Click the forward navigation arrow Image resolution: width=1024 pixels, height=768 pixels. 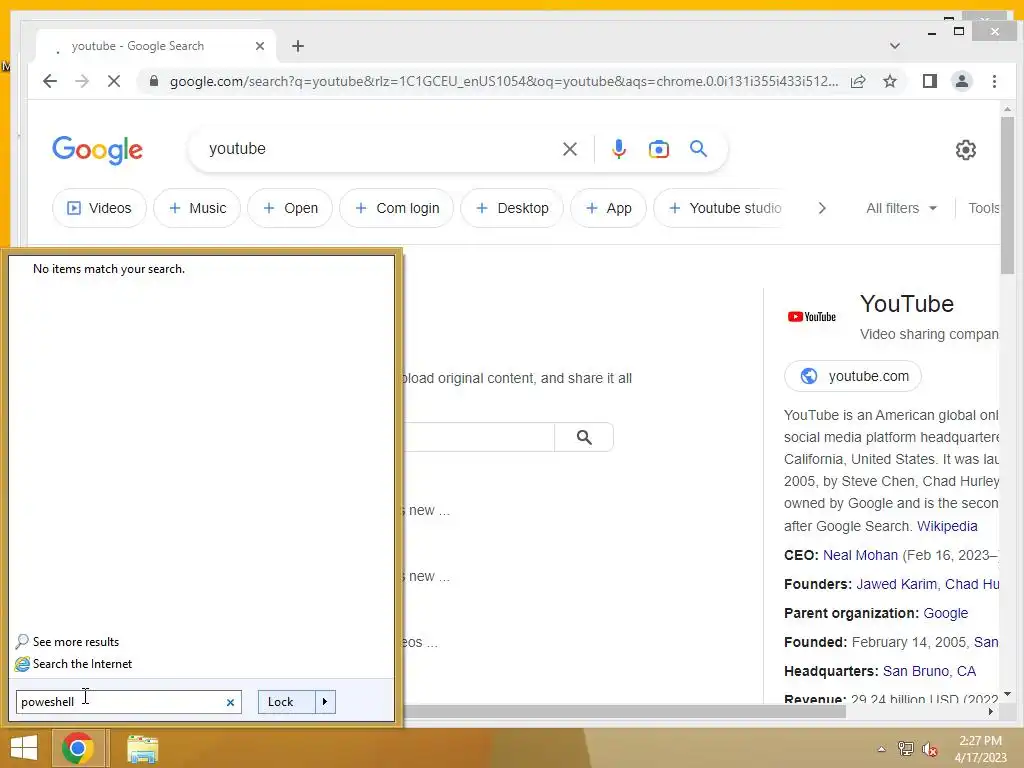click(82, 81)
